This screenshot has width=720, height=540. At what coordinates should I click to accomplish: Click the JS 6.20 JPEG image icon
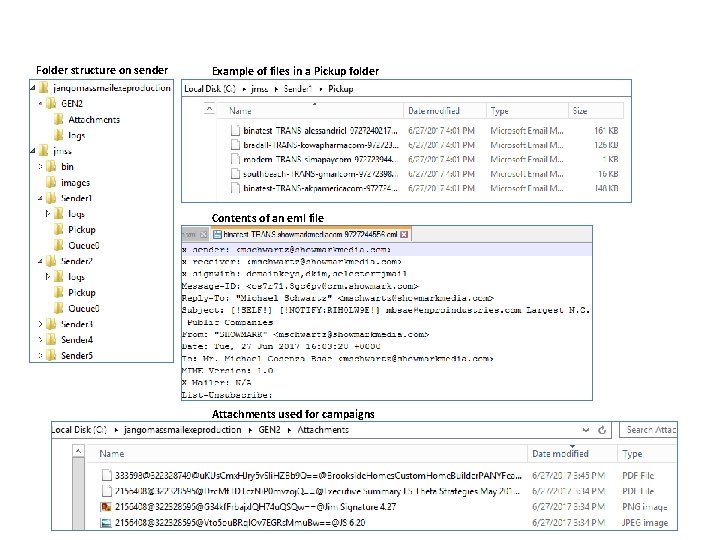tap(106, 523)
